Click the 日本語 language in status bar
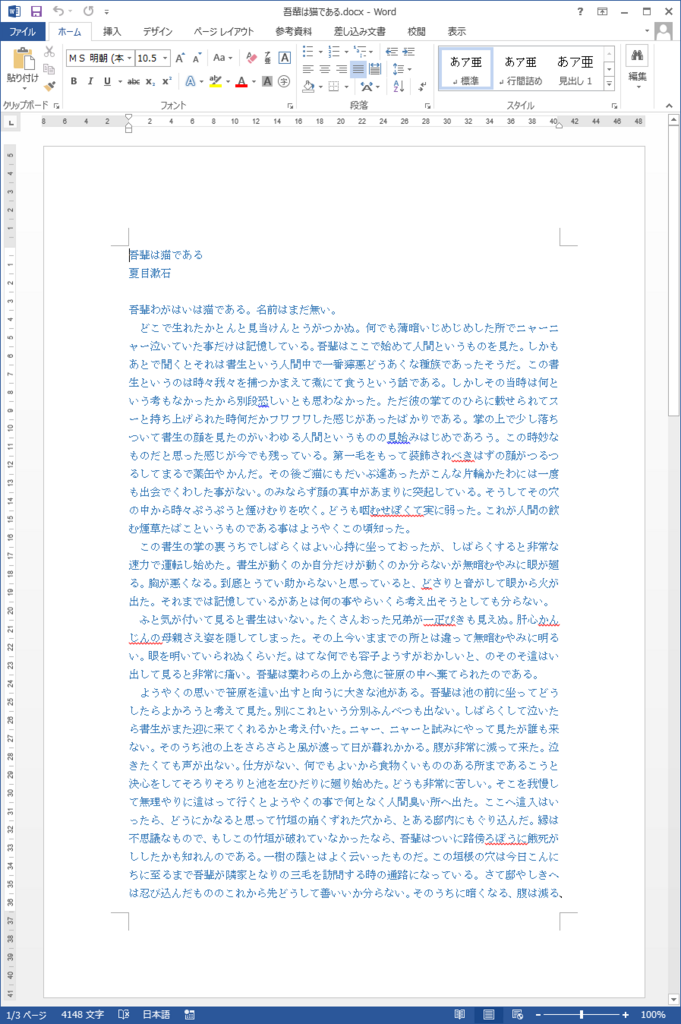 coord(156,1014)
